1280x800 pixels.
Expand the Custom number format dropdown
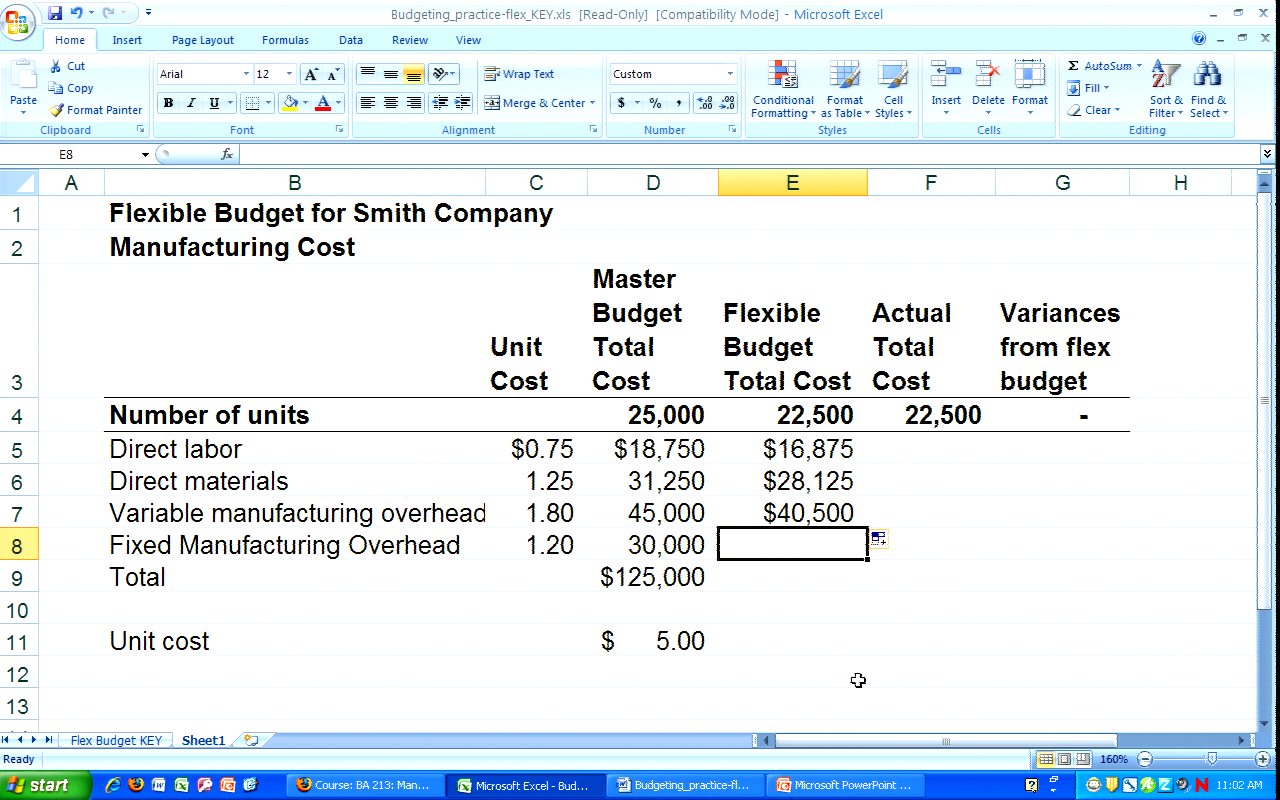pos(730,74)
